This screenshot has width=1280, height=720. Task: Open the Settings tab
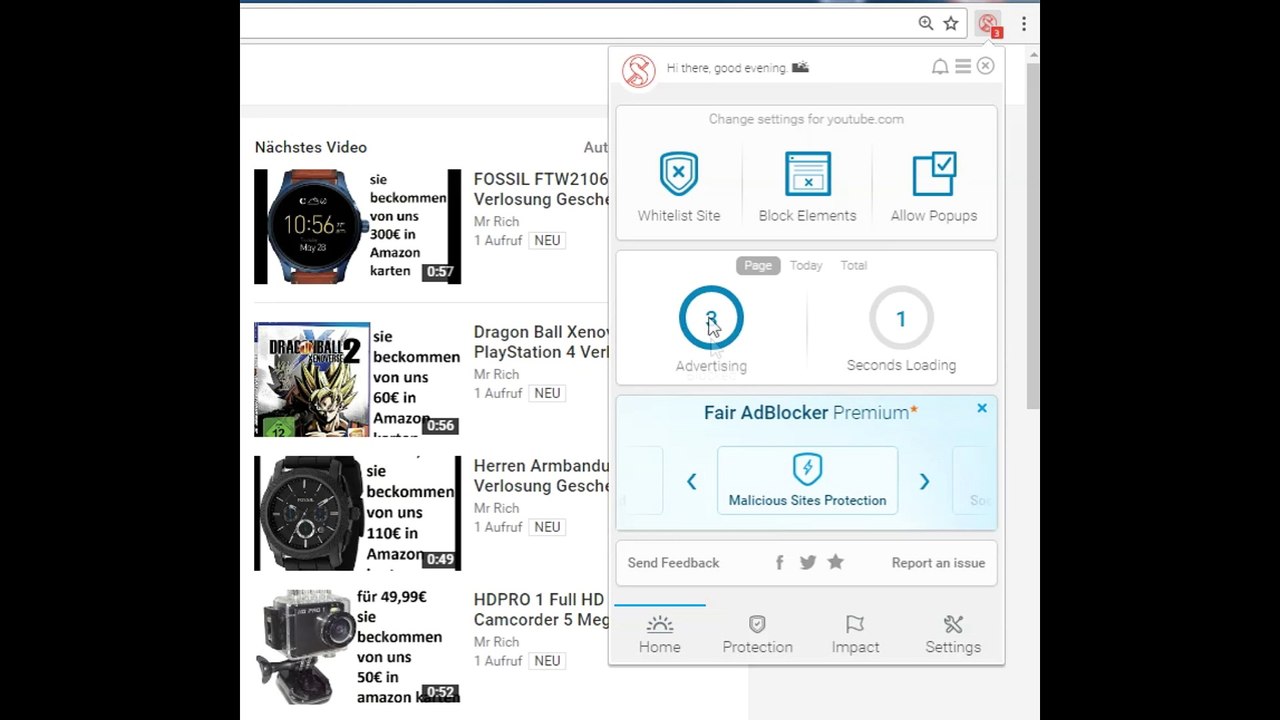[x=953, y=635]
